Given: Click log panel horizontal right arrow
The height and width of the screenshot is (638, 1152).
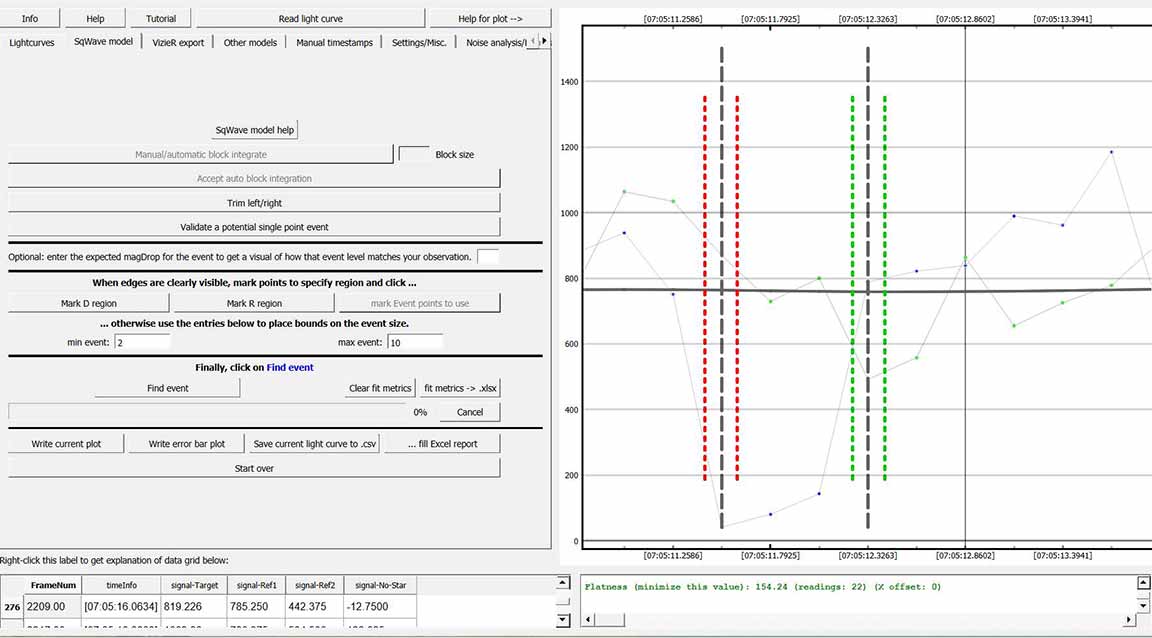Looking at the screenshot, I should pyautogui.click(x=1129, y=621).
